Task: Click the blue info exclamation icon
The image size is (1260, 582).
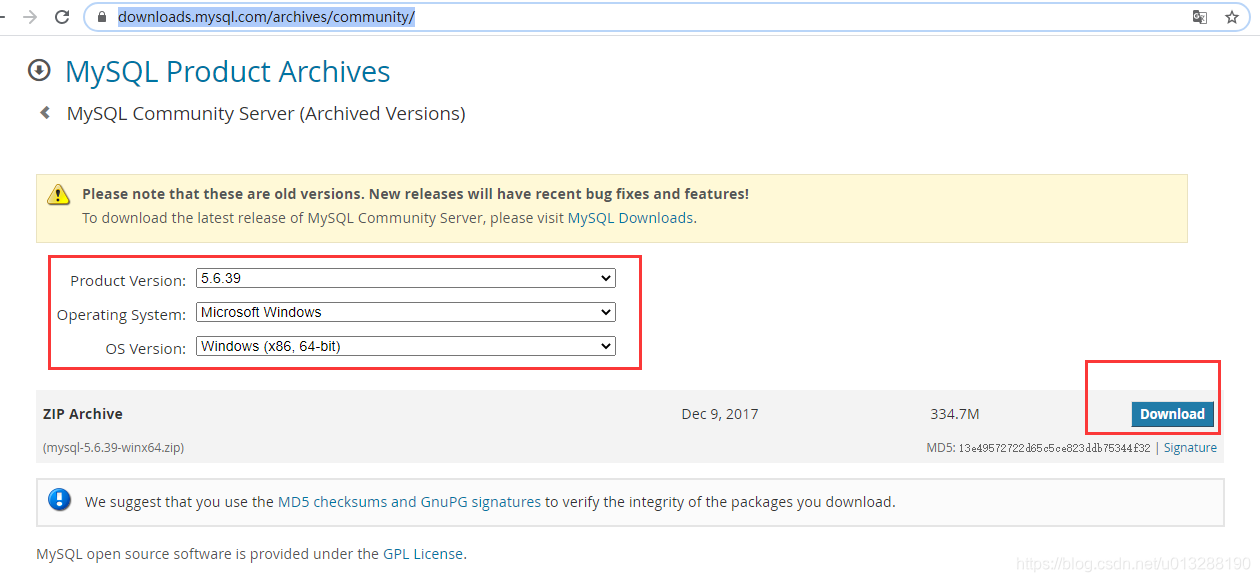Action: [60, 500]
